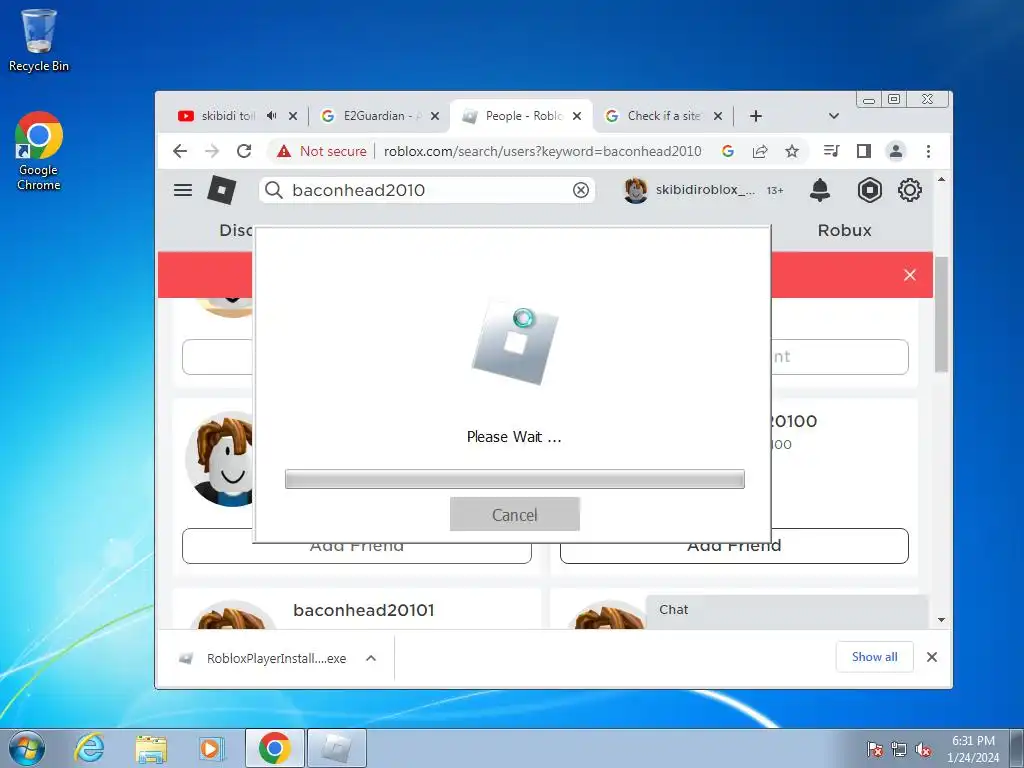
Task: Open Windows Explorer from taskbar
Action: click(151, 748)
